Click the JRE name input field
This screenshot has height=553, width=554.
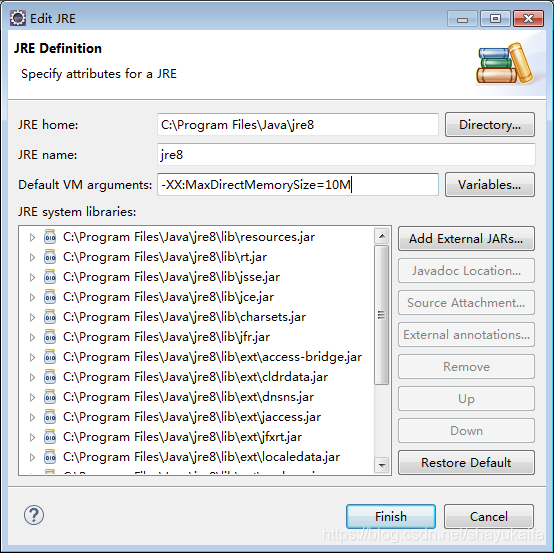(x=346, y=154)
